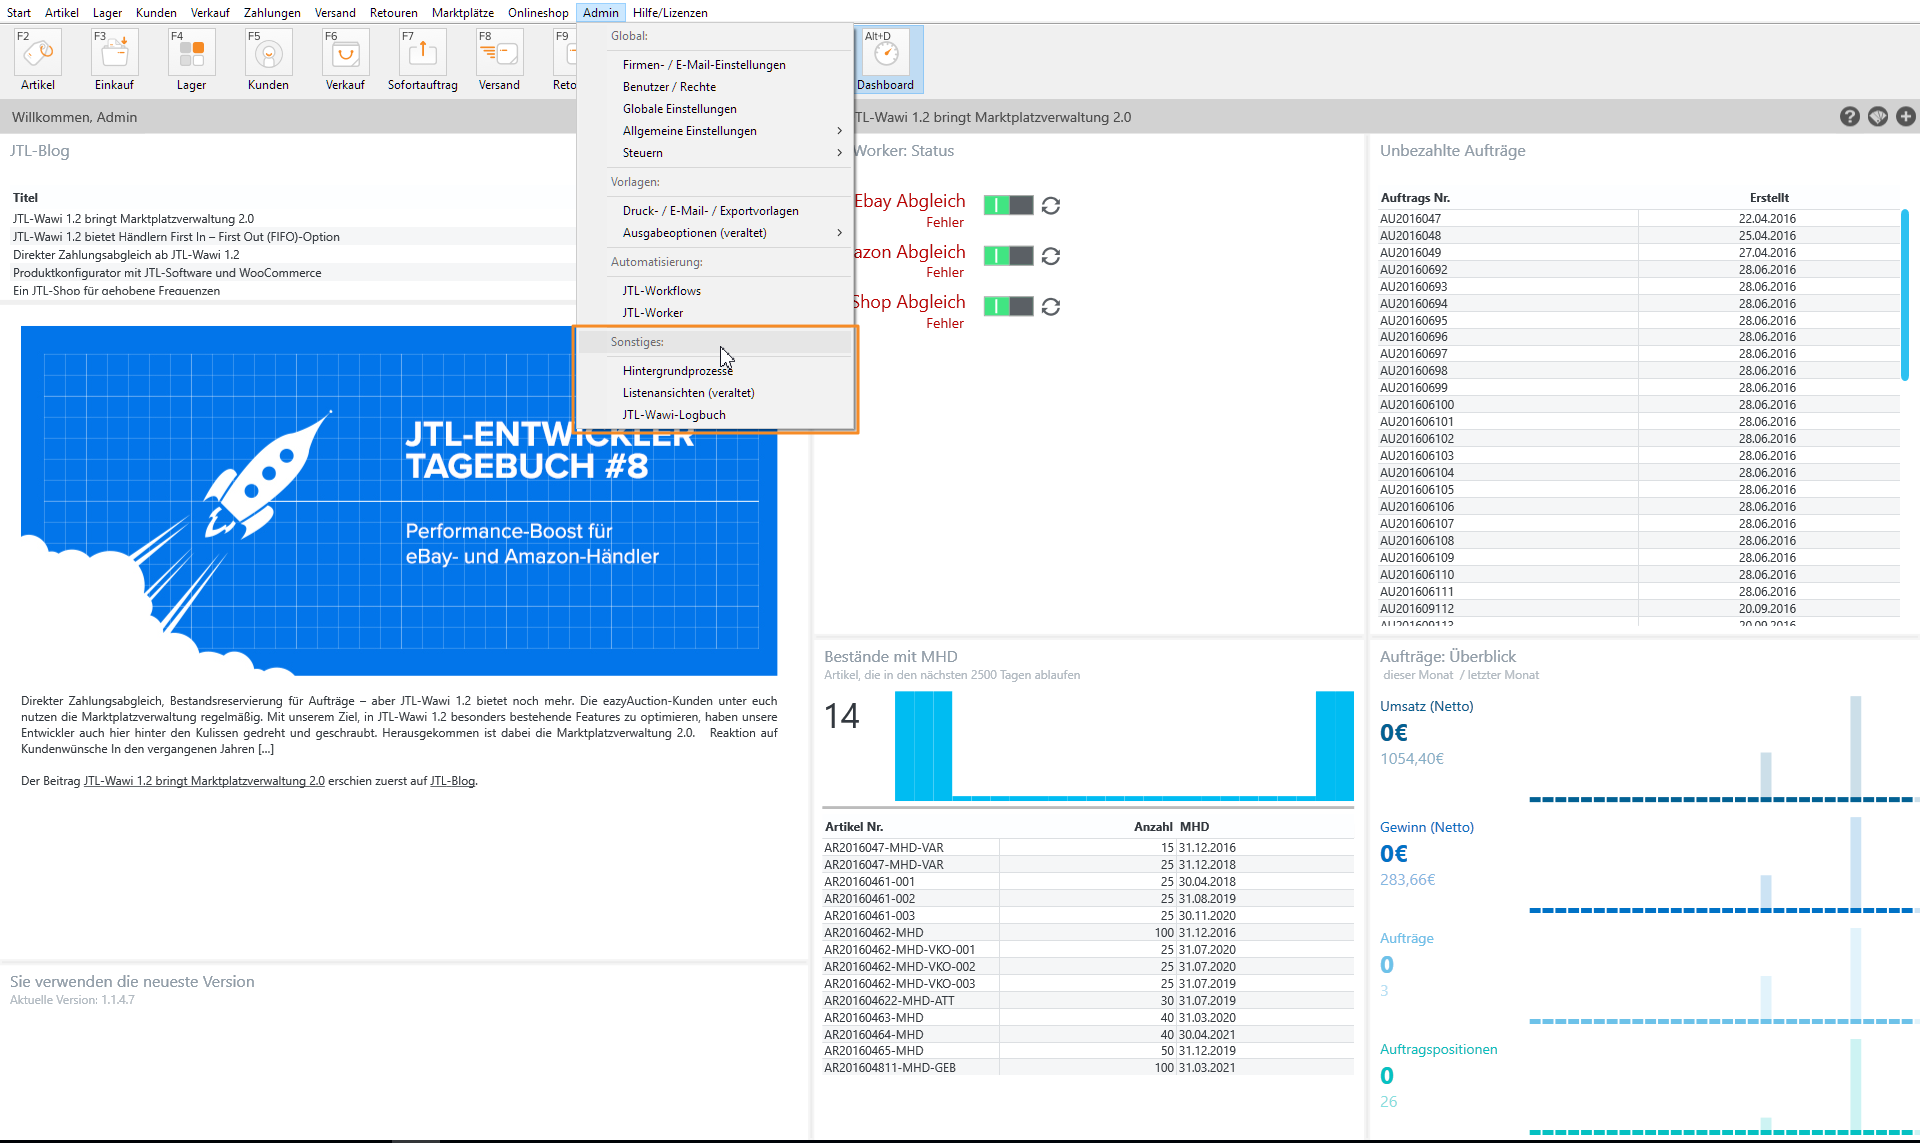The height and width of the screenshot is (1143, 1920).
Task: Select article row AR20160461-001
Action: tap(1088, 882)
